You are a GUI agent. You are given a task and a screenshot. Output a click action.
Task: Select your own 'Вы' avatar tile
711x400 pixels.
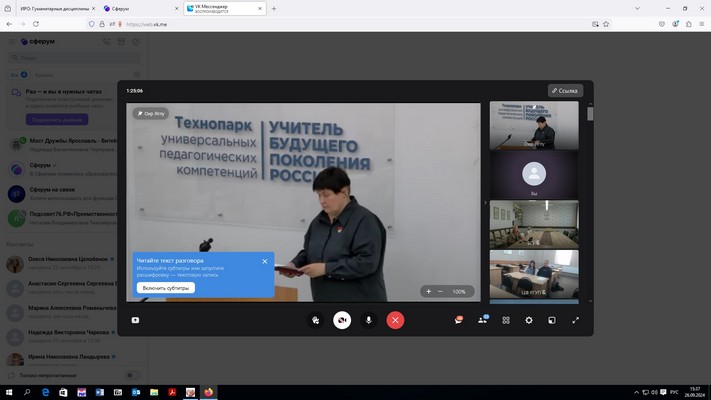534,175
